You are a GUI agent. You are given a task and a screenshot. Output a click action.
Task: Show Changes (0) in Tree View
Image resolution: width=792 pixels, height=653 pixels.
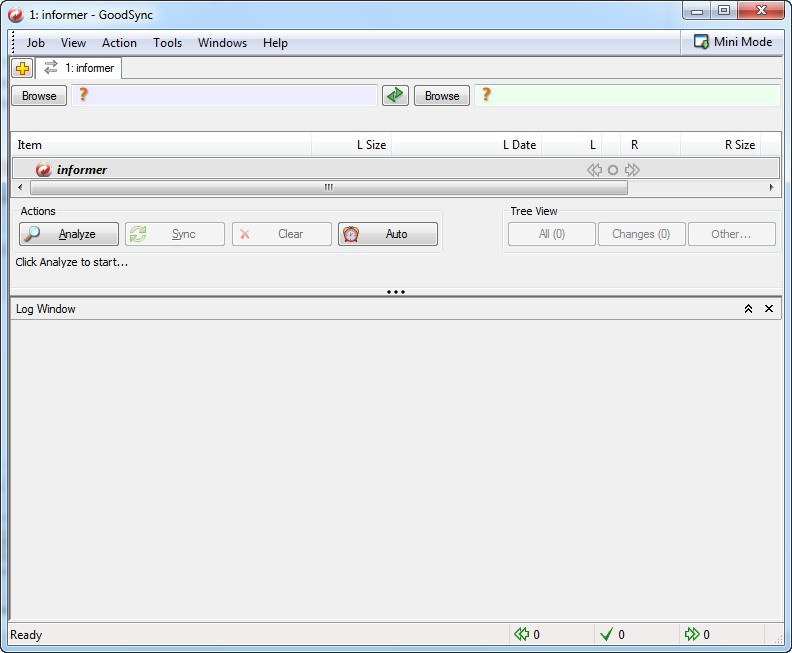(x=641, y=234)
